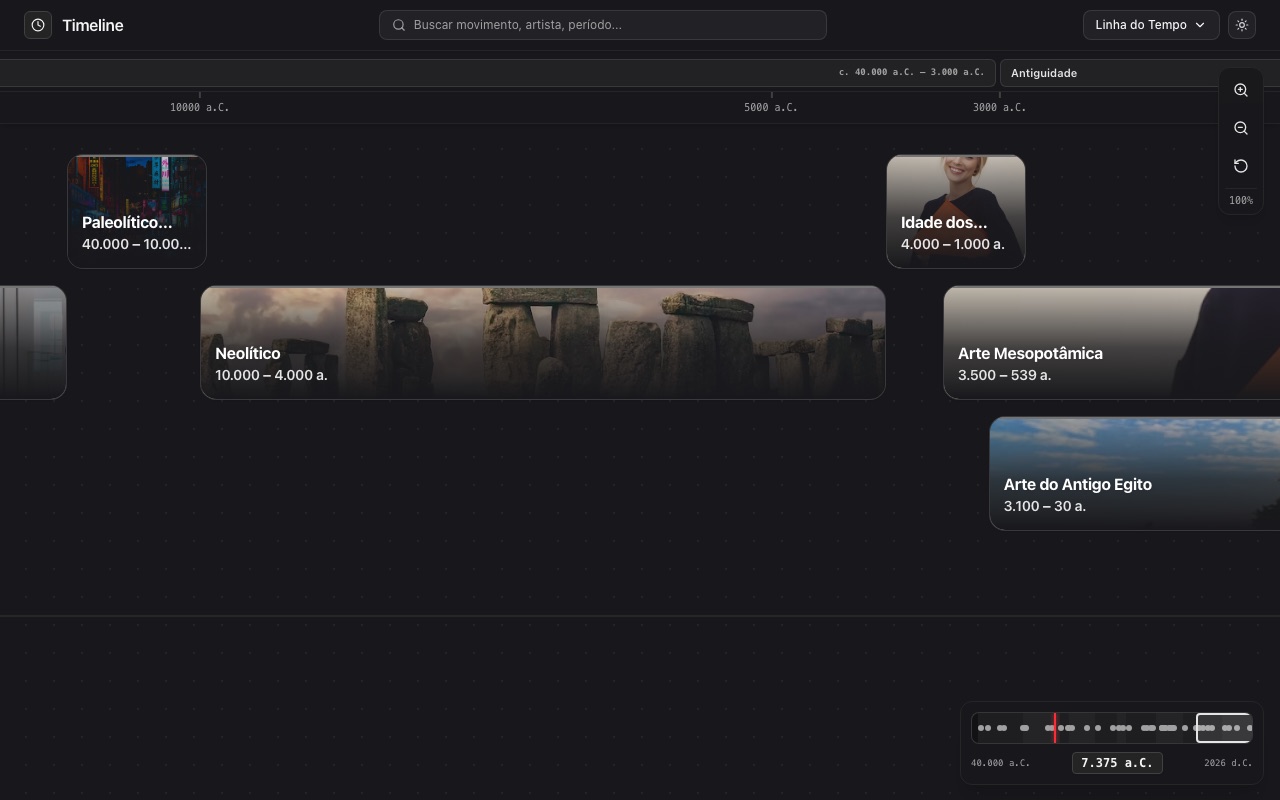Reset the zoom with the rotate icon
Viewport: 1280px width, 800px height.
[x=1241, y=166]
